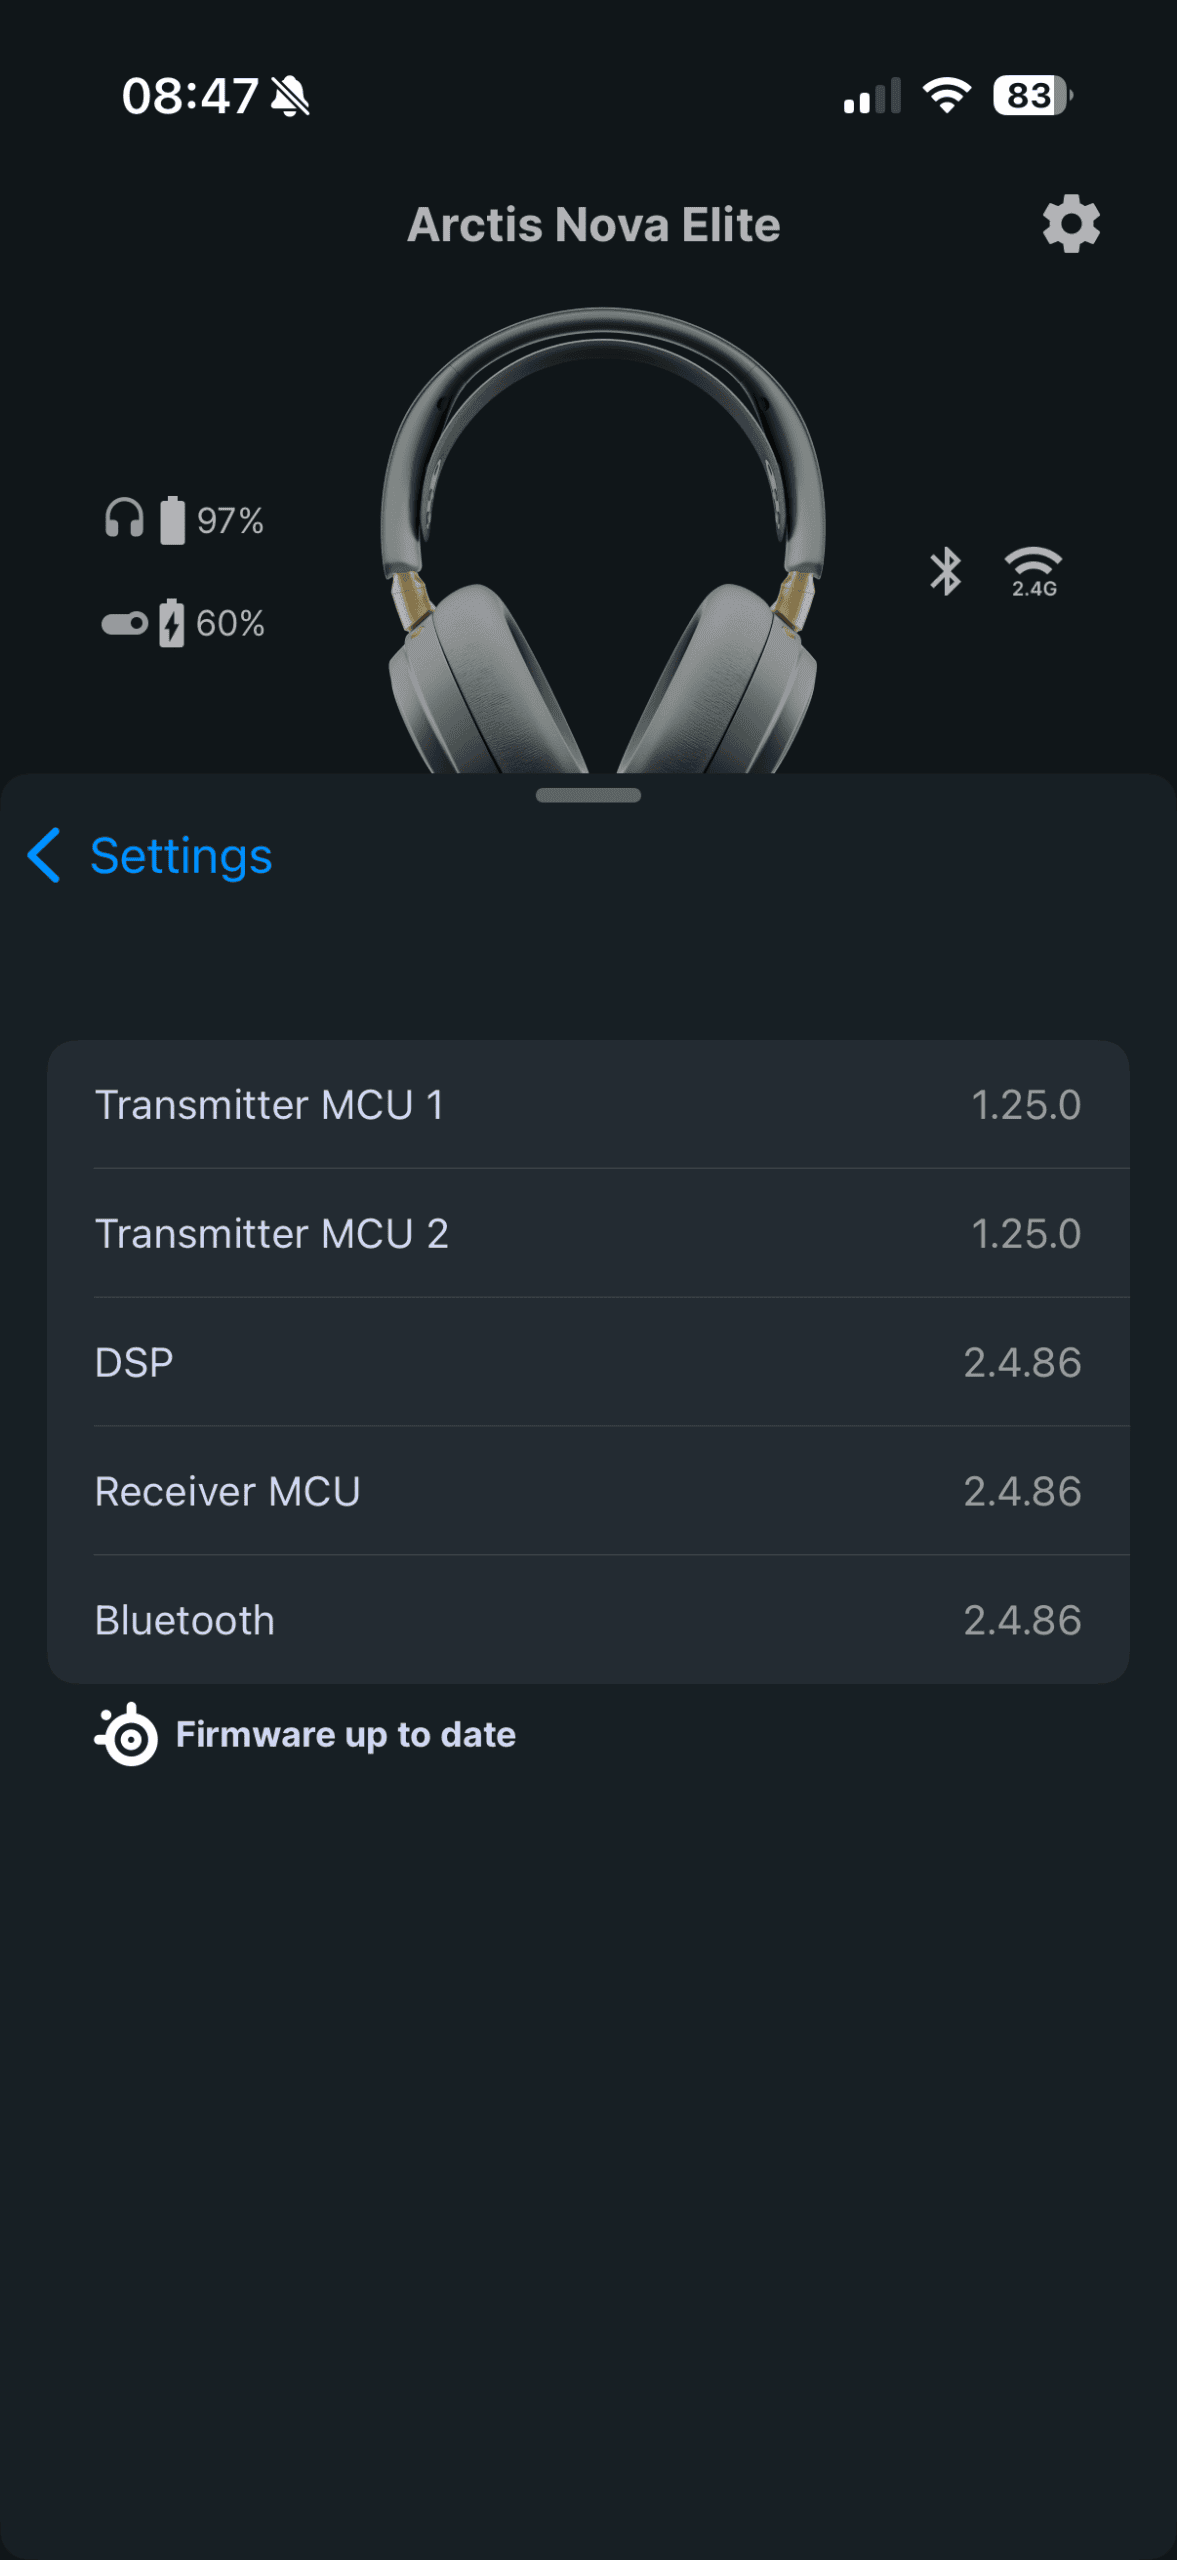Tap the Settings back link
The height and width of the screenshot is (2560, 1177).
(181, 856)
